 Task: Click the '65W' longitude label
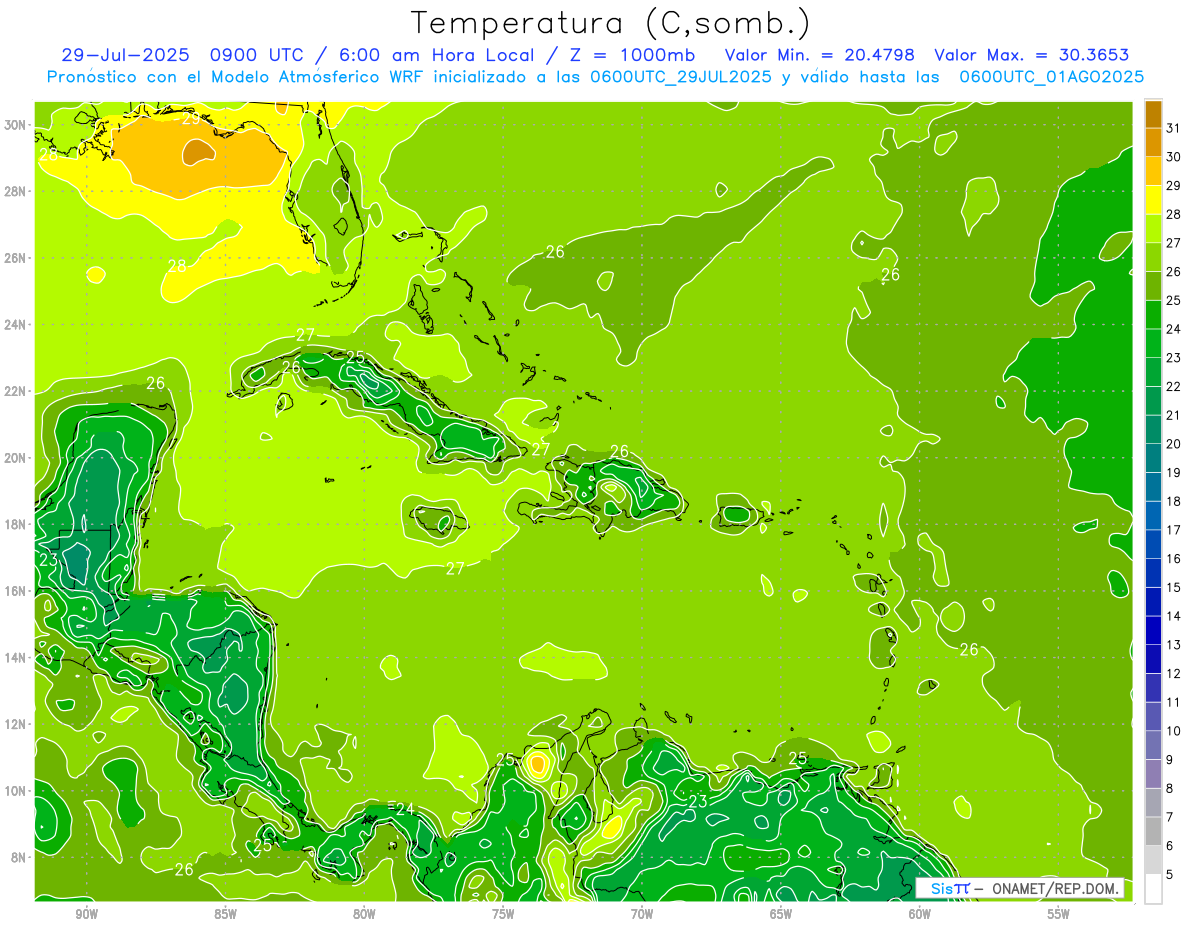click(781, 914)
